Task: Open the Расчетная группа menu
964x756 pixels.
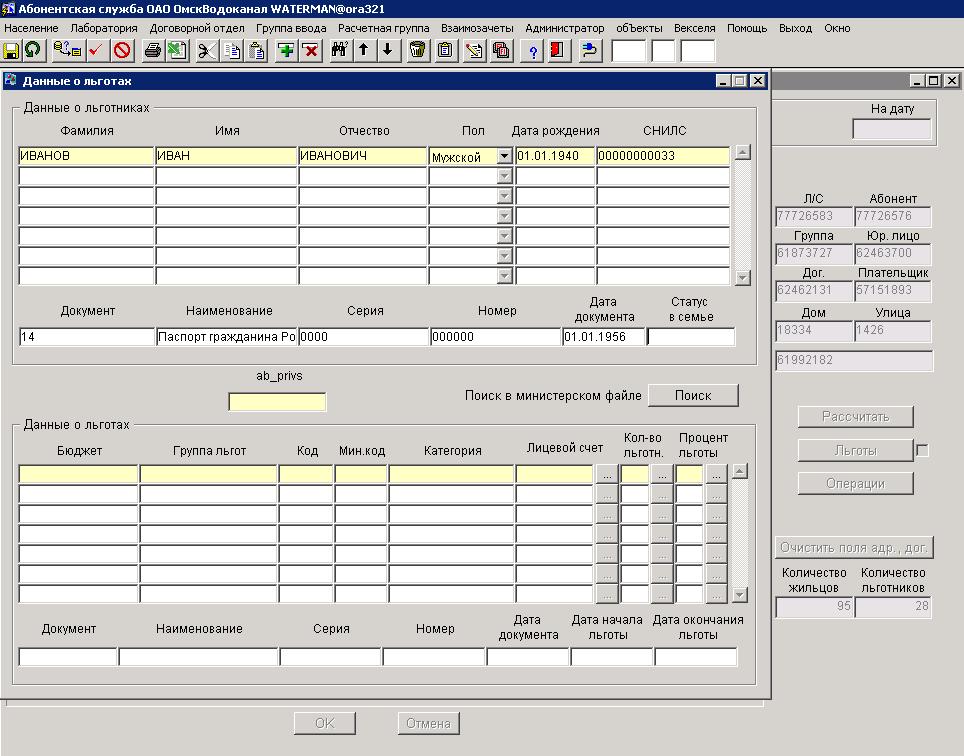Action: (383, 28)
